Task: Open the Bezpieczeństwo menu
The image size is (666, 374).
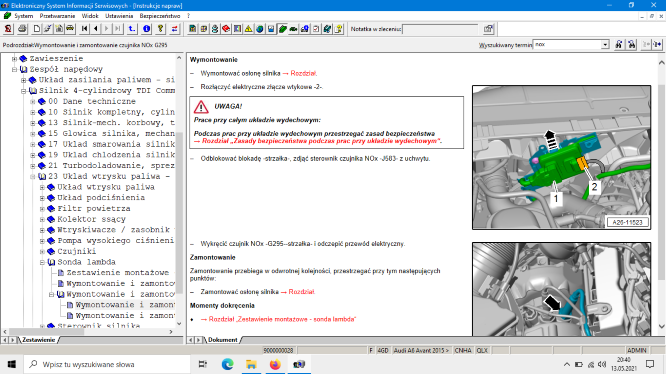Action: [x=160, y=16]
